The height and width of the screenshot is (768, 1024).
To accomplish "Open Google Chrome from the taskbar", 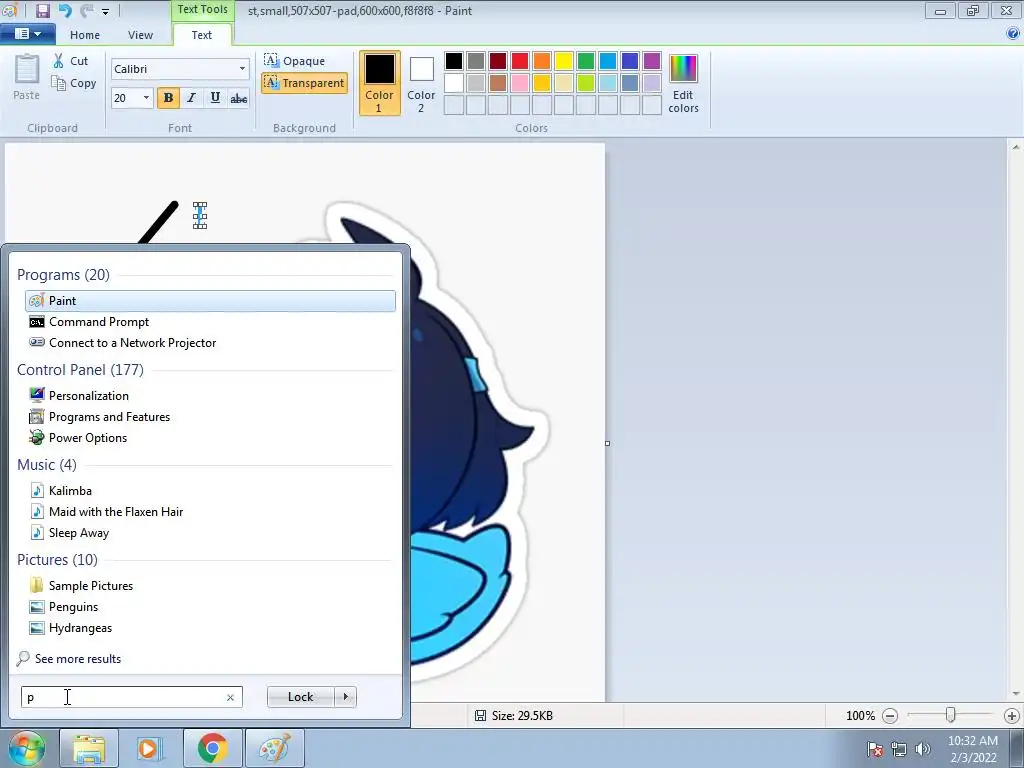I will pos(212,748).
